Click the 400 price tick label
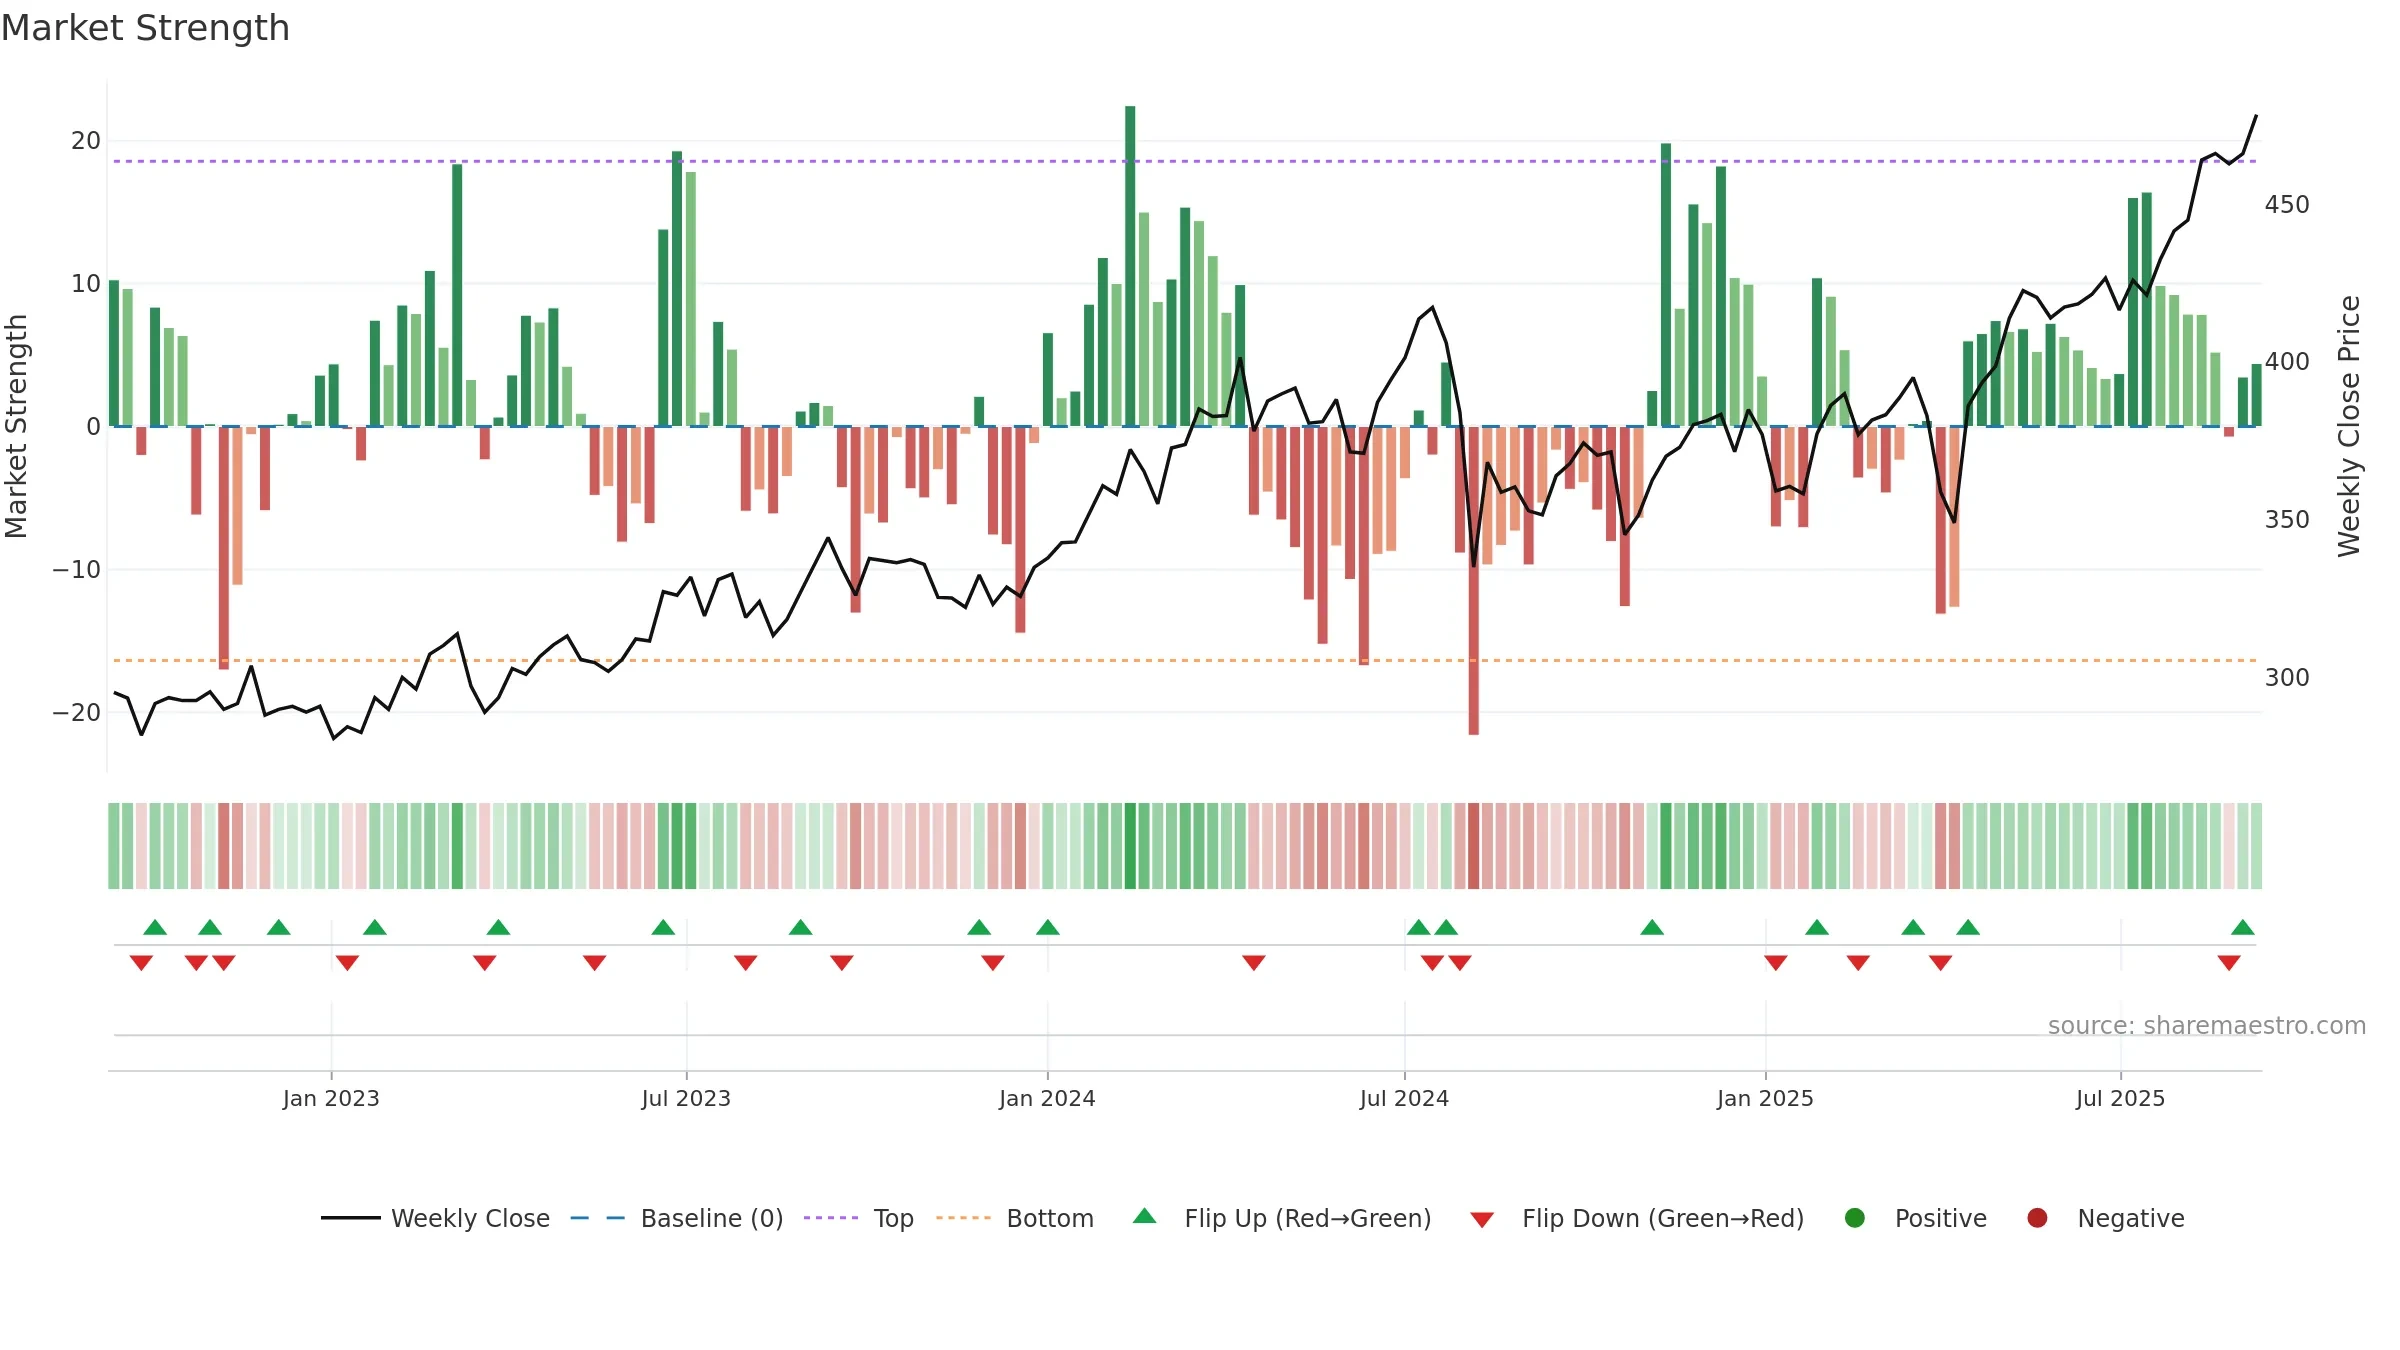 2287,361
